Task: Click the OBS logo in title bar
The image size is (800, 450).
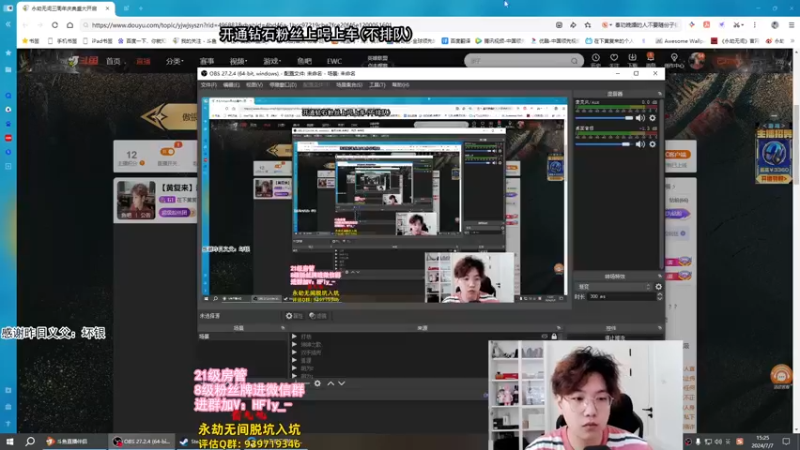Action: coord(204,73)
